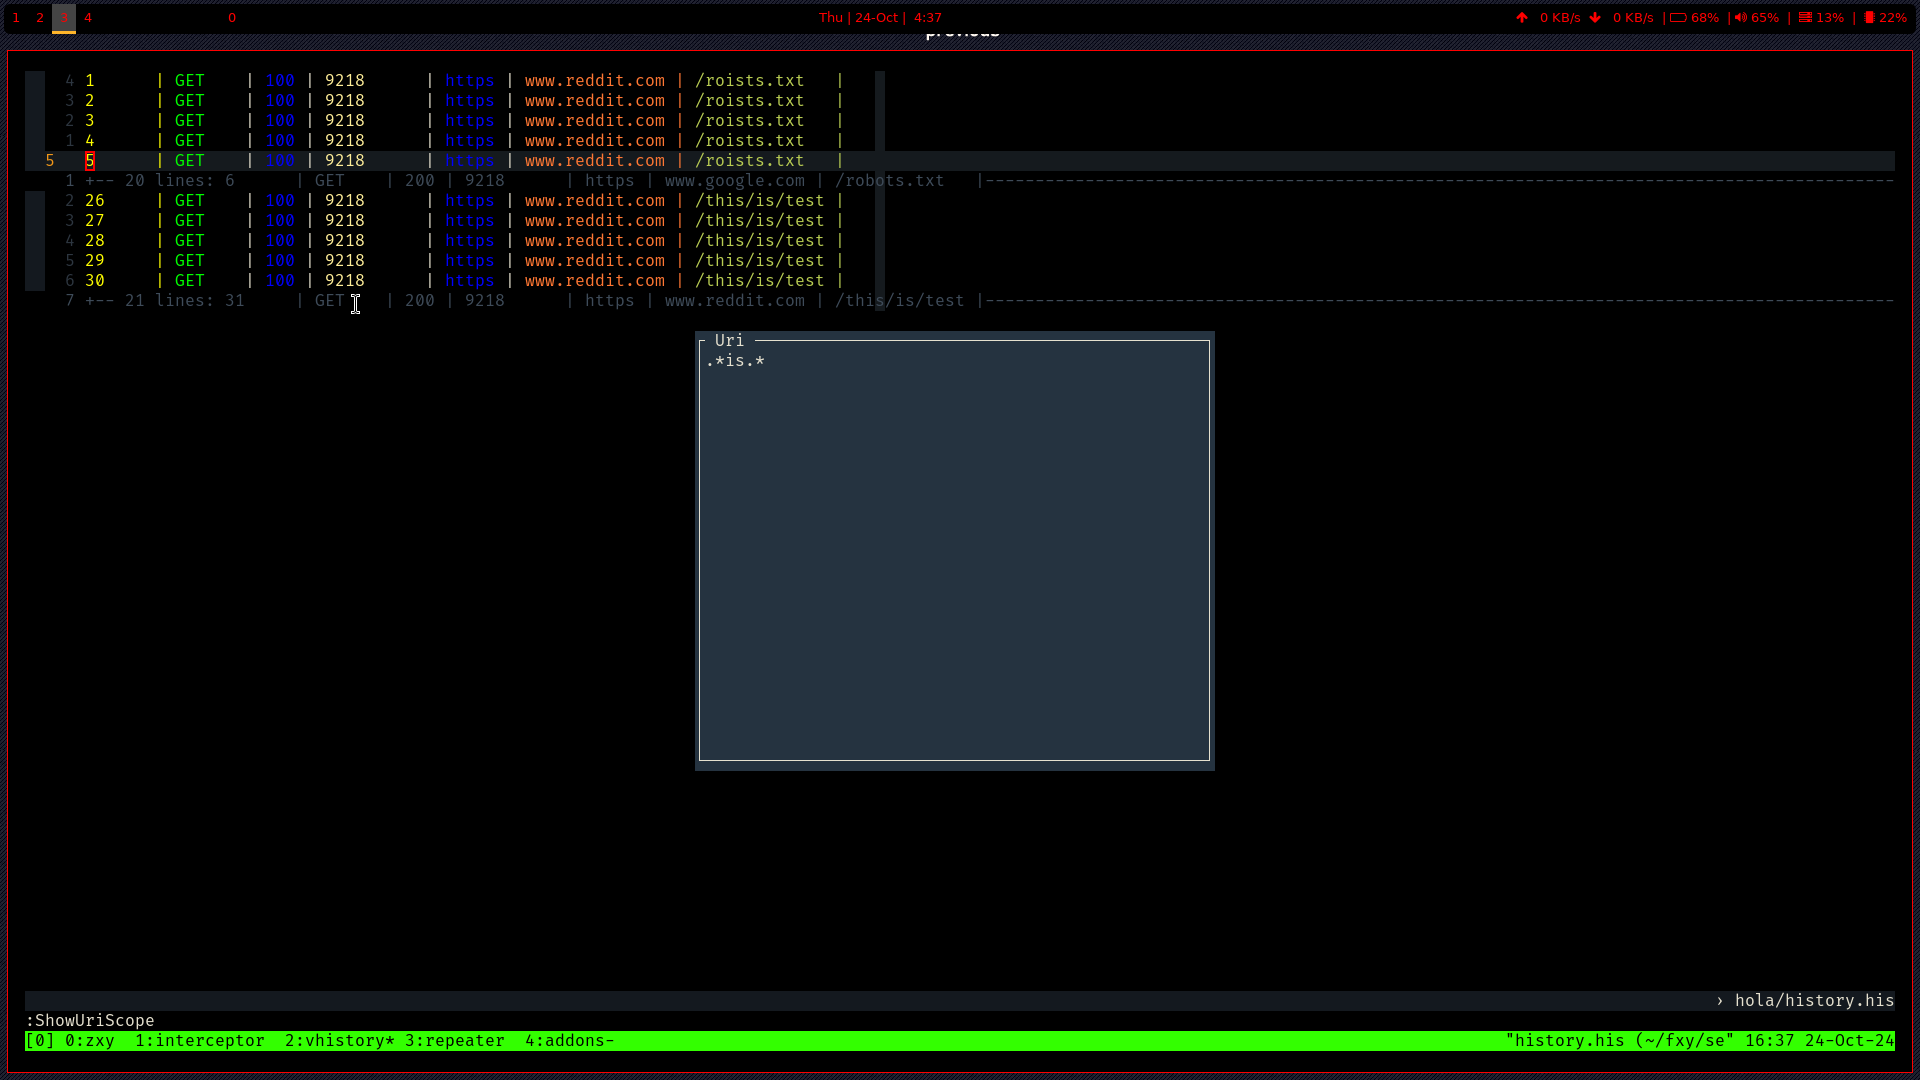Click the CPU chip icon
1920x1080 pixels.
tap(1869, 17)
